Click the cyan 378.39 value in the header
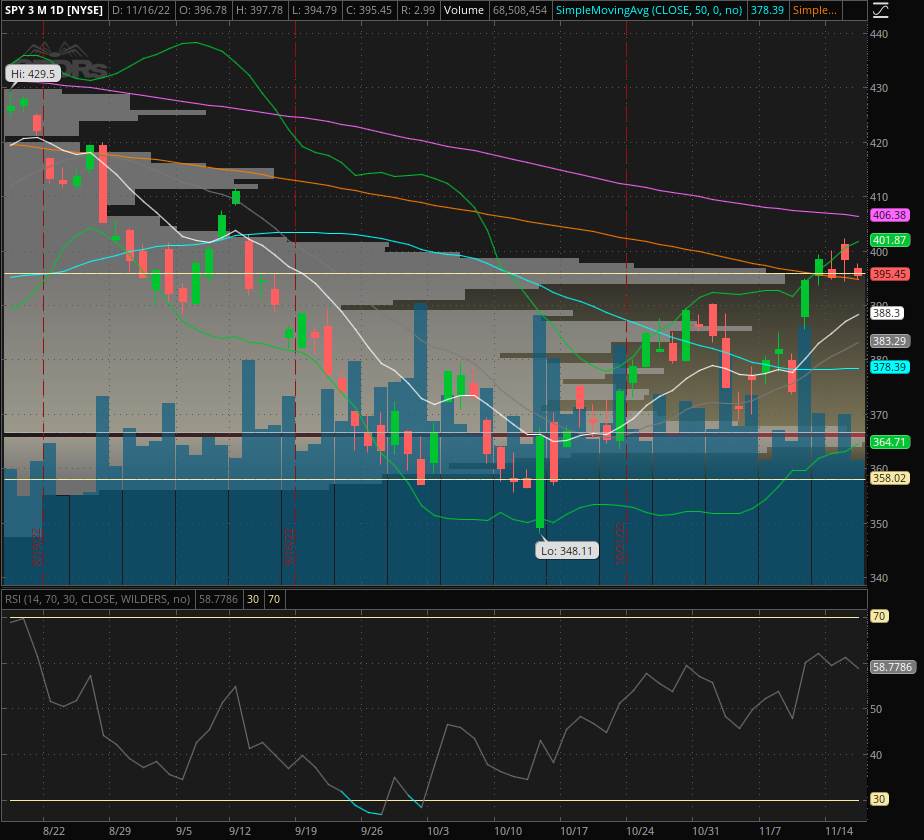The image size is (924, 840). [767, 10]
